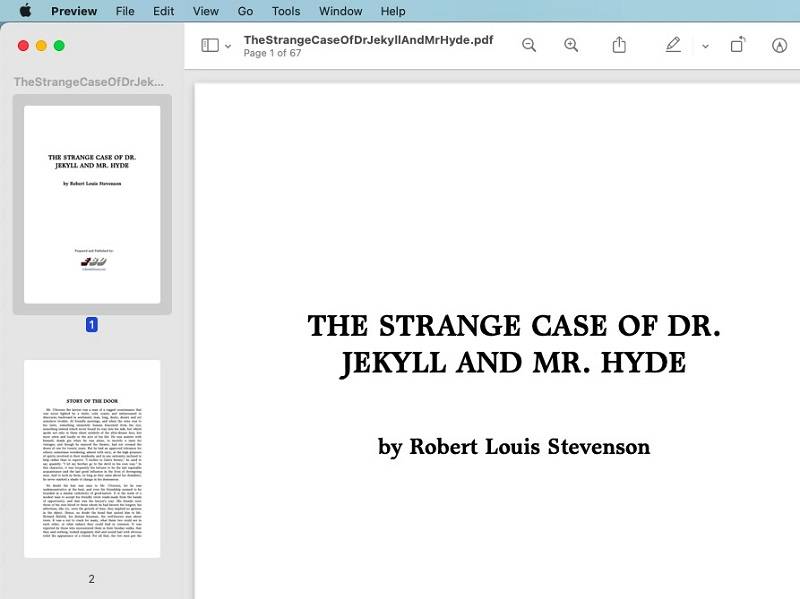Click the Share button in toolbar
The width and height of the screenshot is (800, 599).
point(619,45)
